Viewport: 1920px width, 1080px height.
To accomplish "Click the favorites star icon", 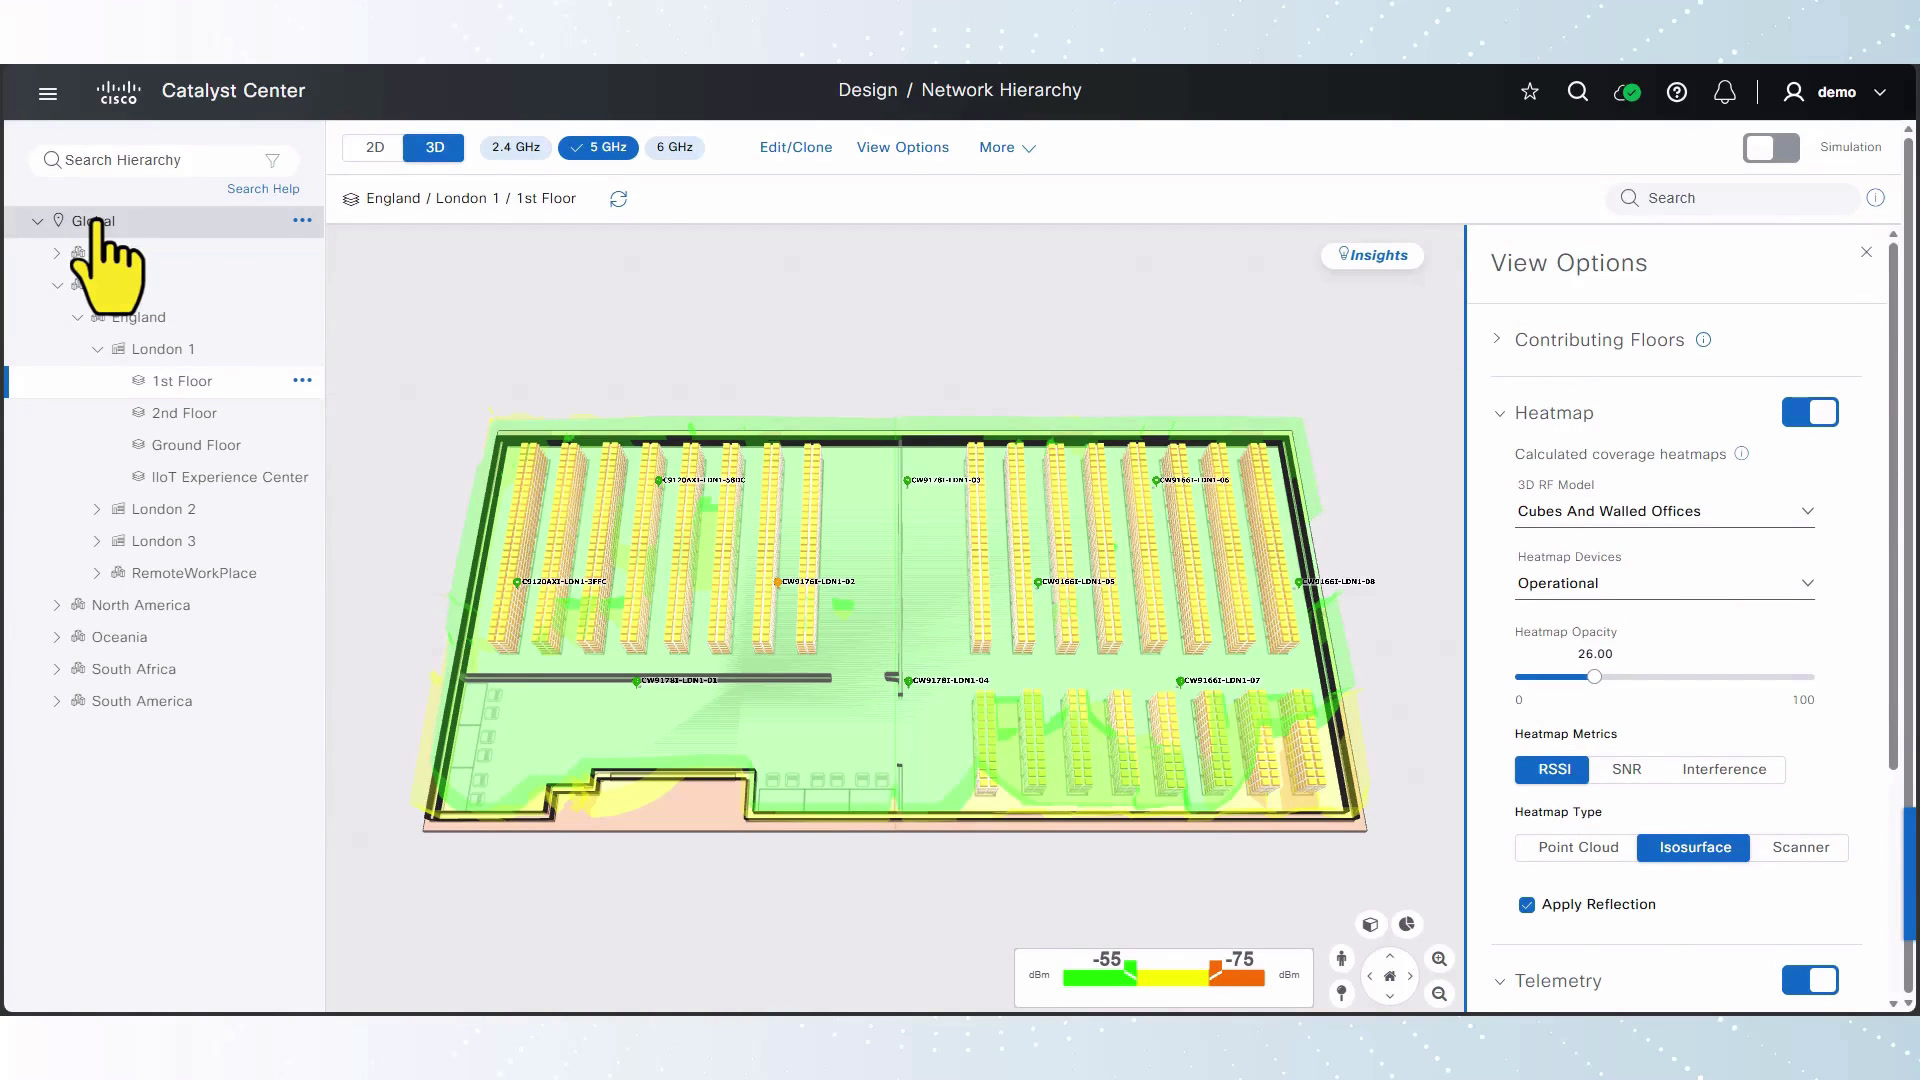I will coord(1529,92).
